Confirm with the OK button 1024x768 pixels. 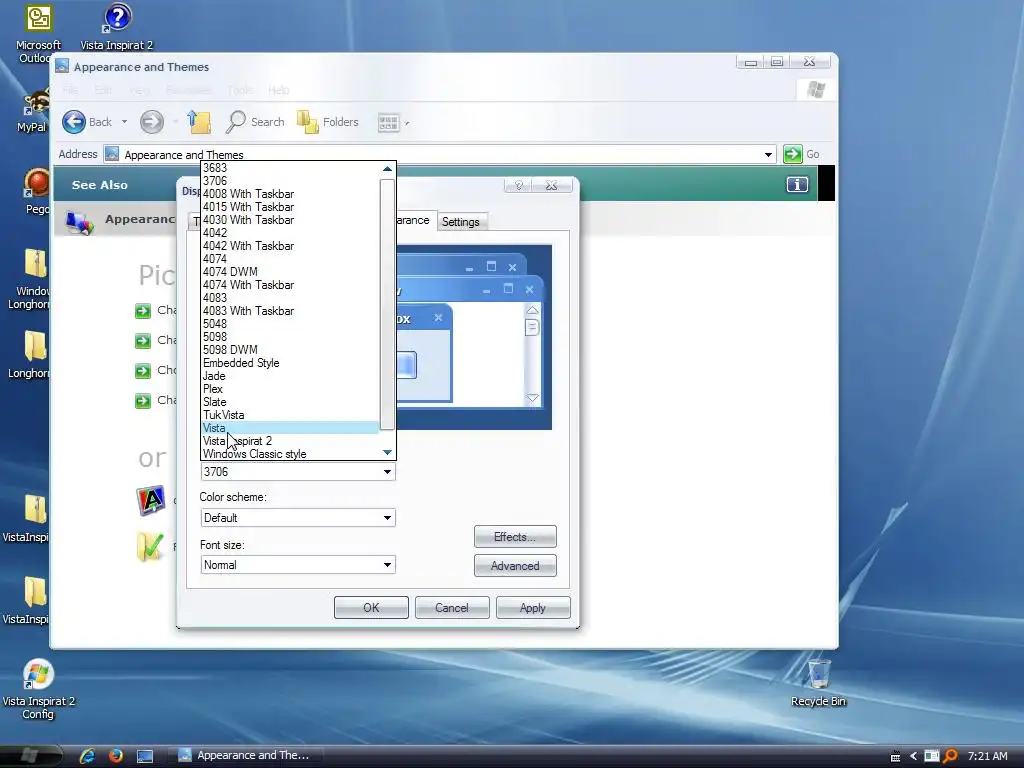coord(371,608)
